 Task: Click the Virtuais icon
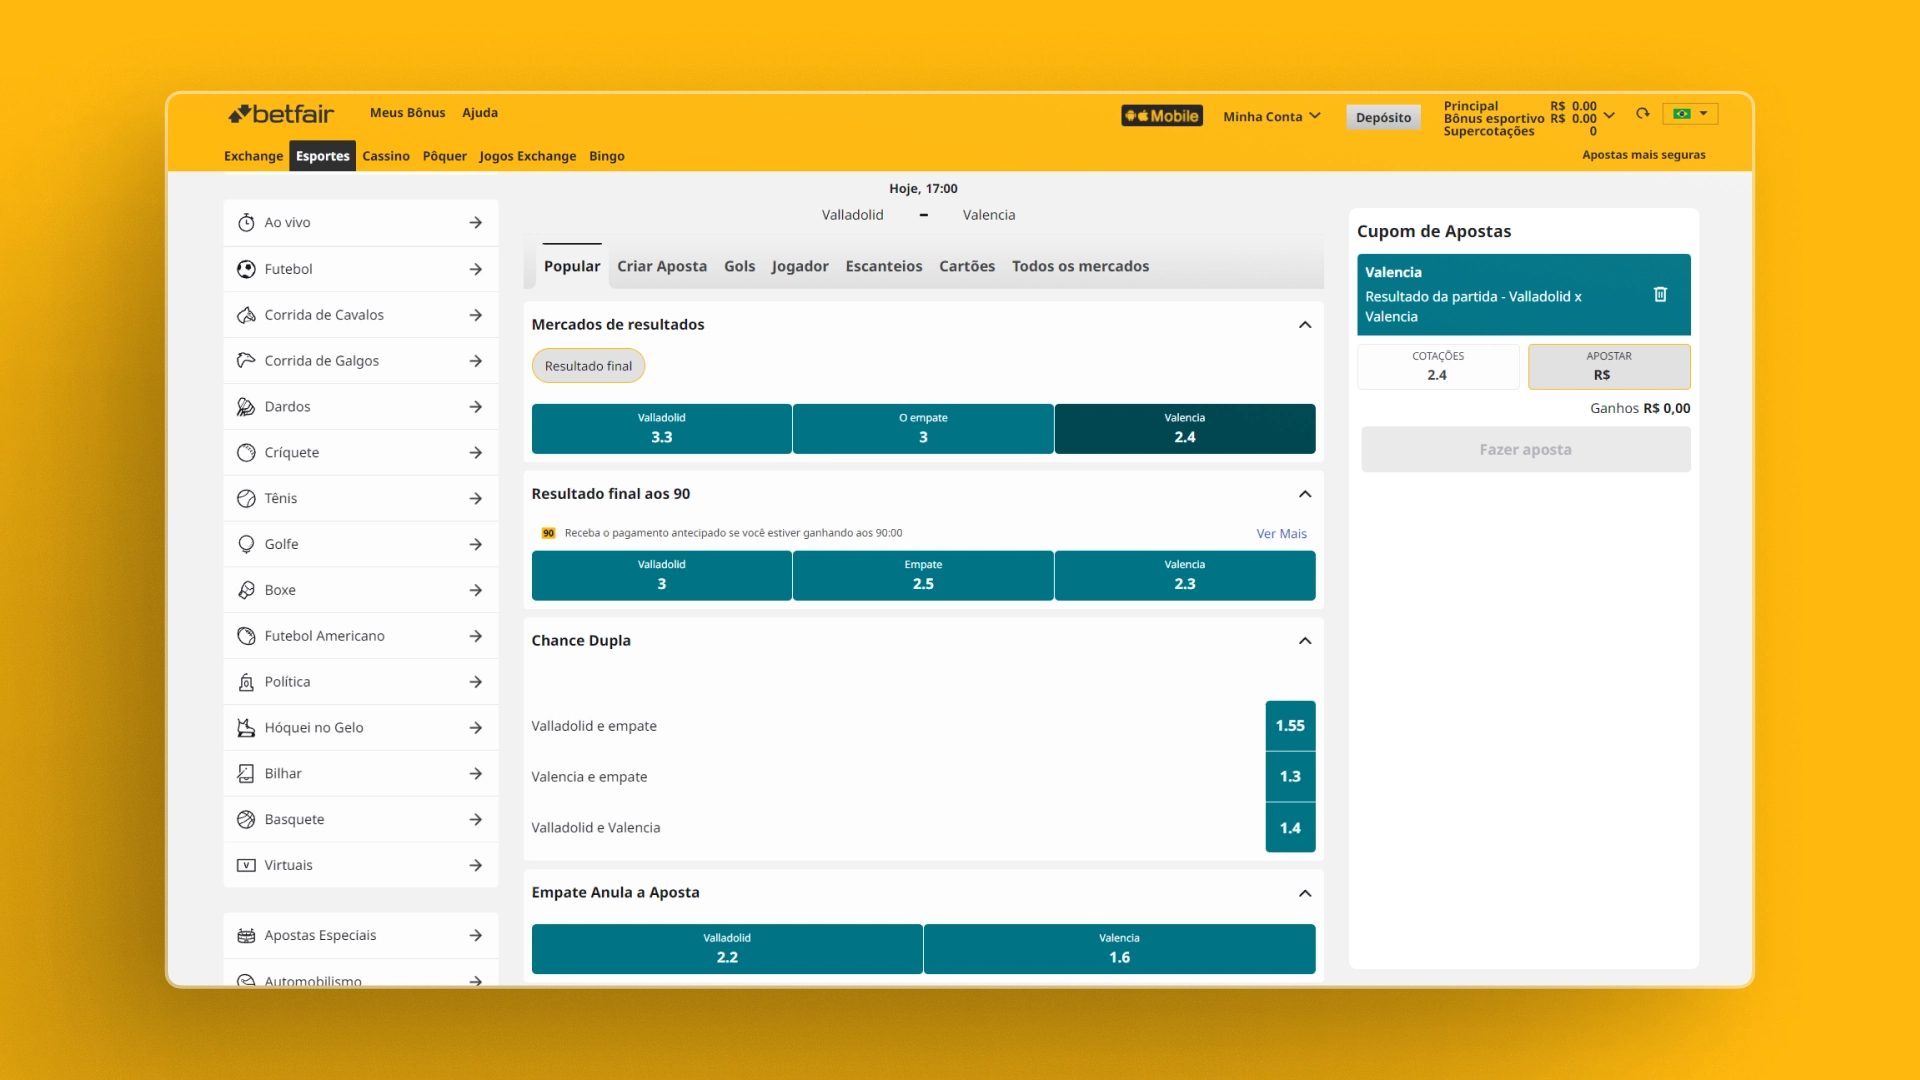[x=246, y=865]
